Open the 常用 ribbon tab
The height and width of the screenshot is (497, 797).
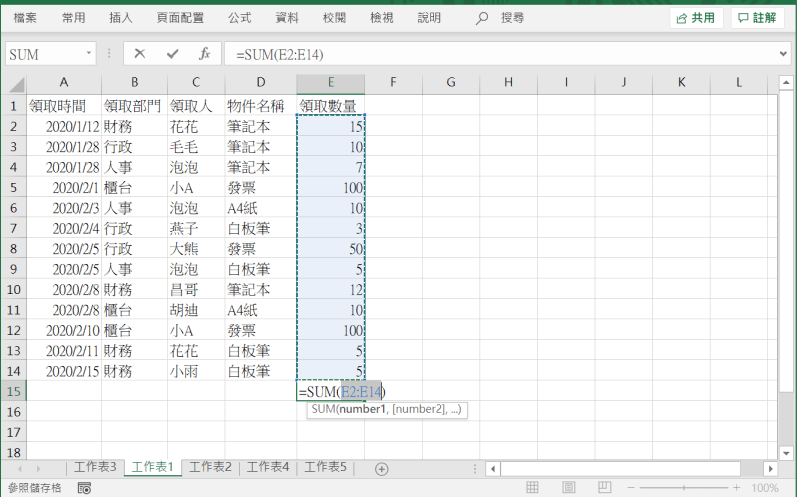[73, 18]
